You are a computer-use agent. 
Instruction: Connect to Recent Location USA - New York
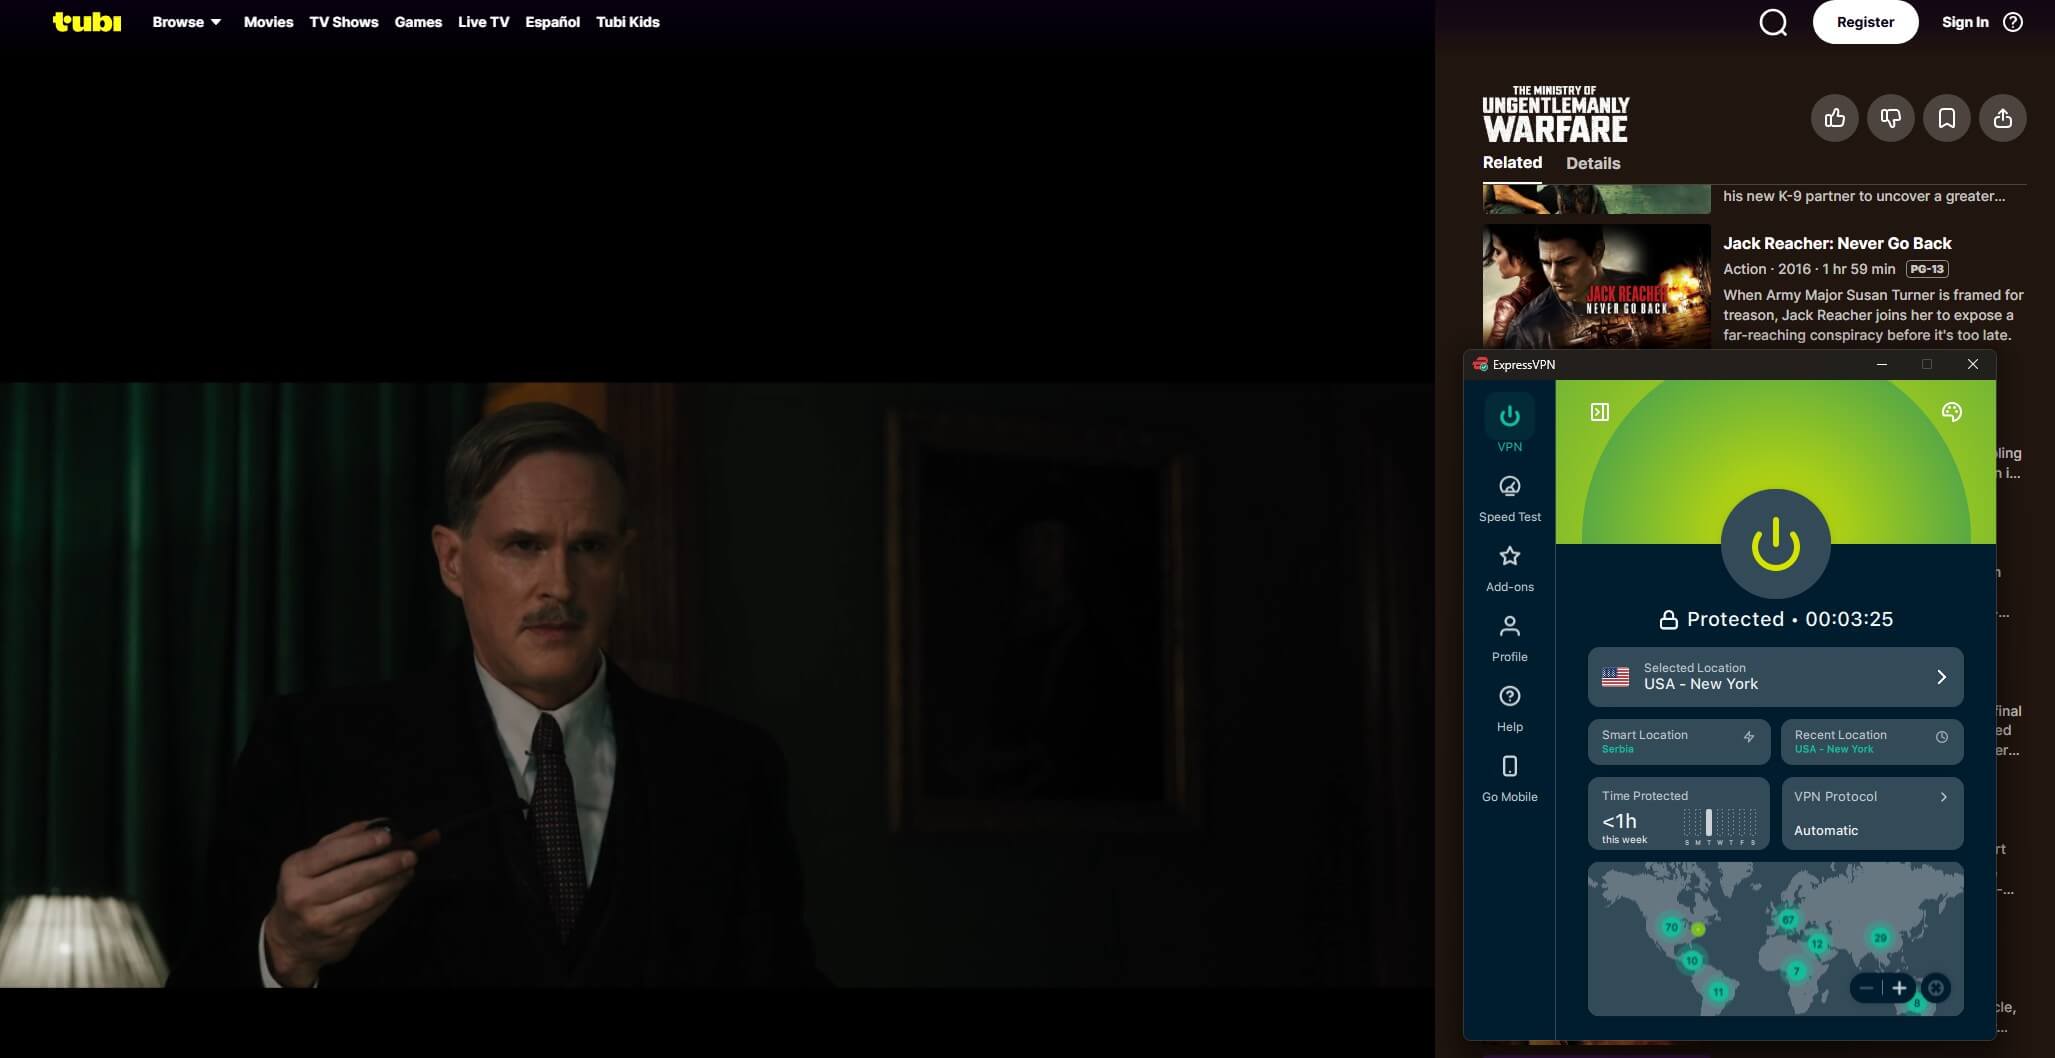point(1872,742)
